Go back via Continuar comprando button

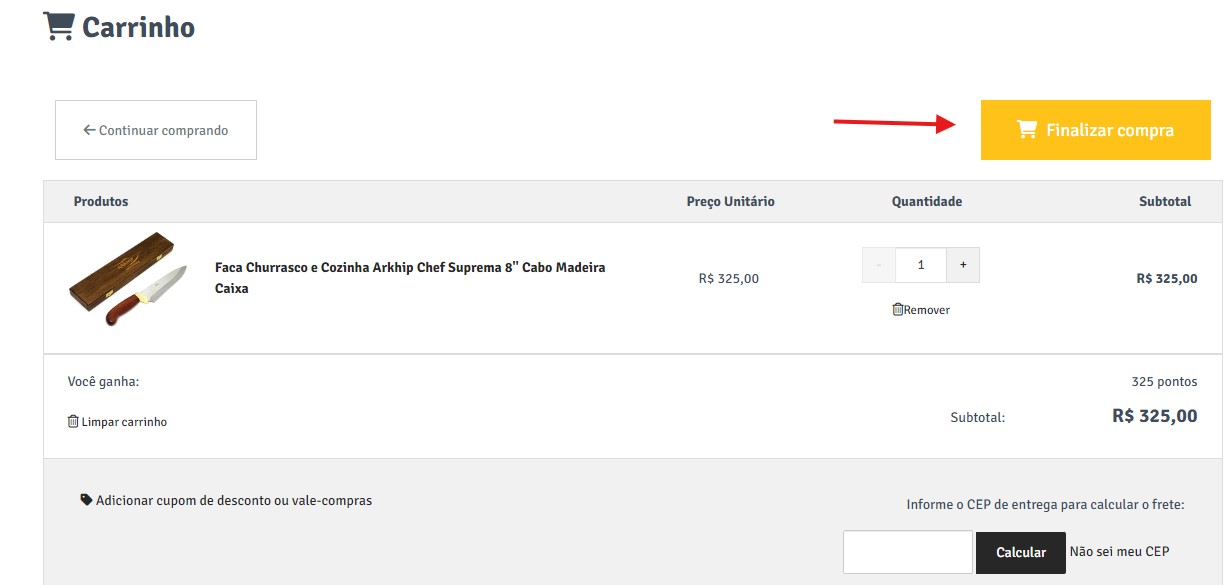pos(156,130)
